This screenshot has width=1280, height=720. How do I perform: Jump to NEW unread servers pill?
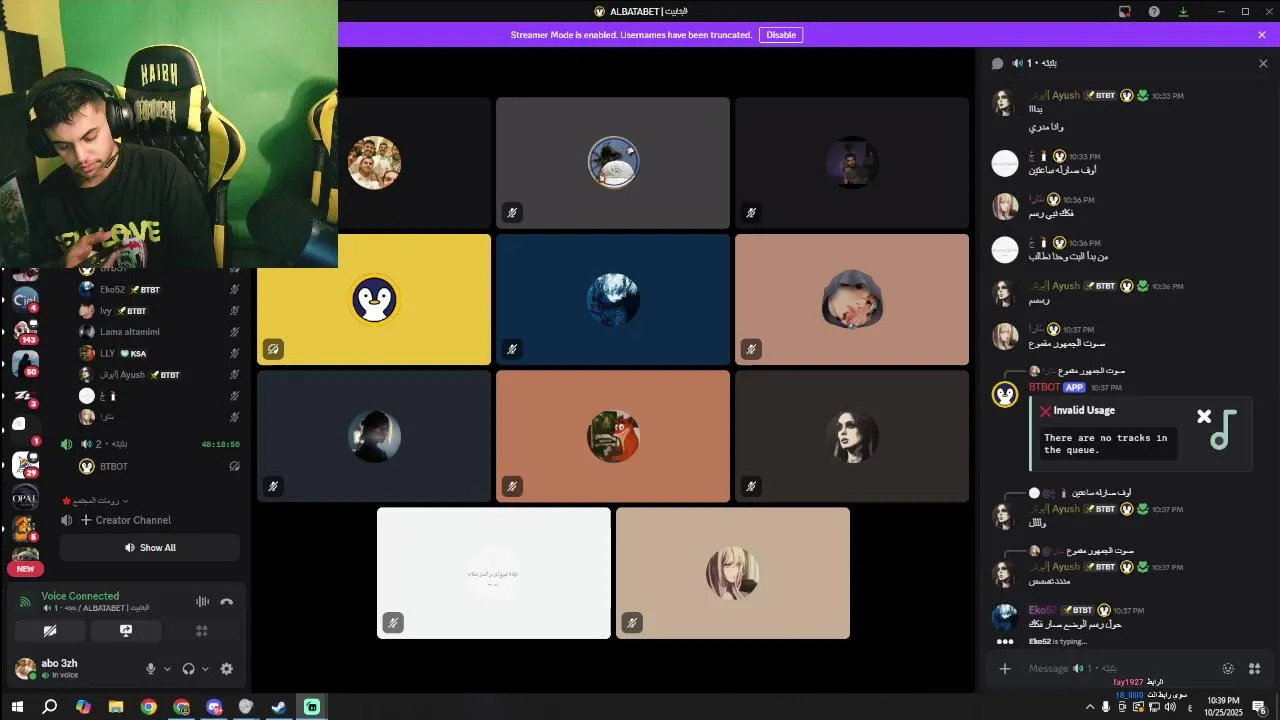coord(25,569)
